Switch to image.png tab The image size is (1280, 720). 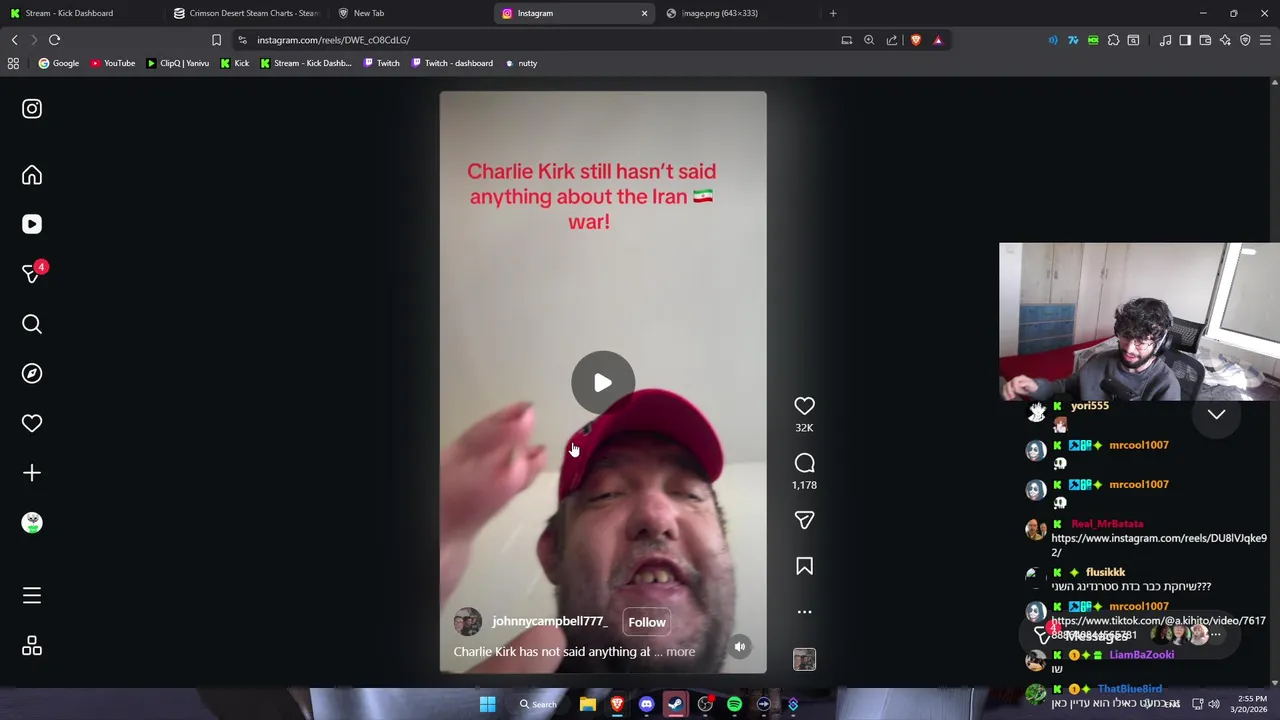(x=733, y=13)
